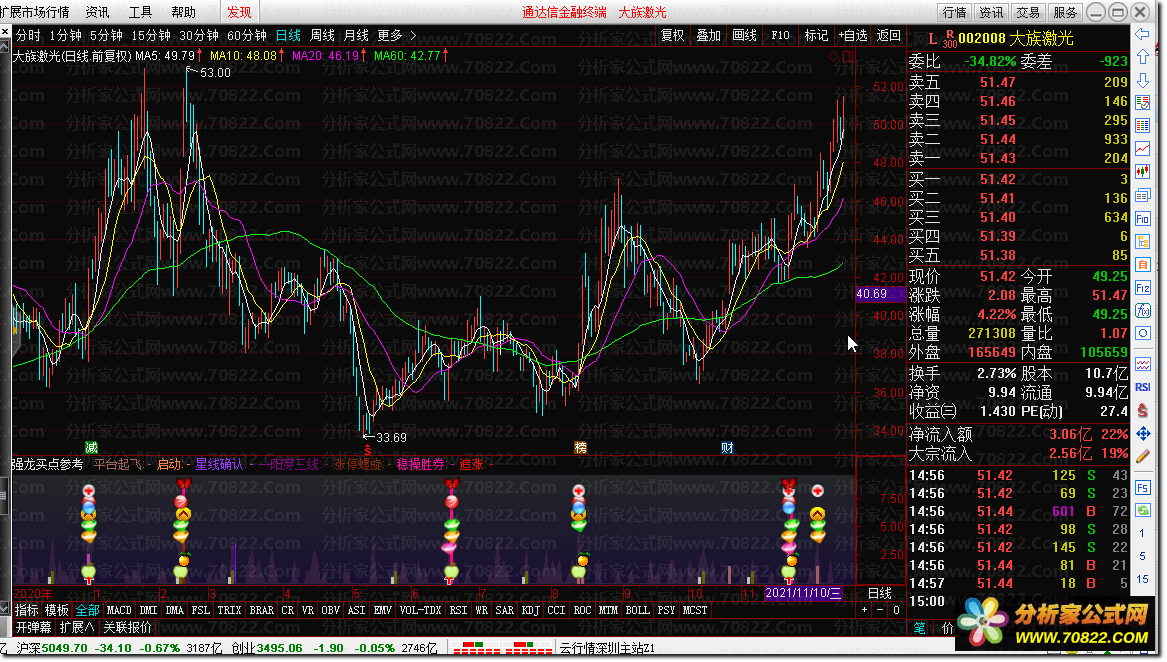The width and height of the screenshot is (1167, 662).
Task: Toggle 叠加 overlay option
Action: (709, 36)
